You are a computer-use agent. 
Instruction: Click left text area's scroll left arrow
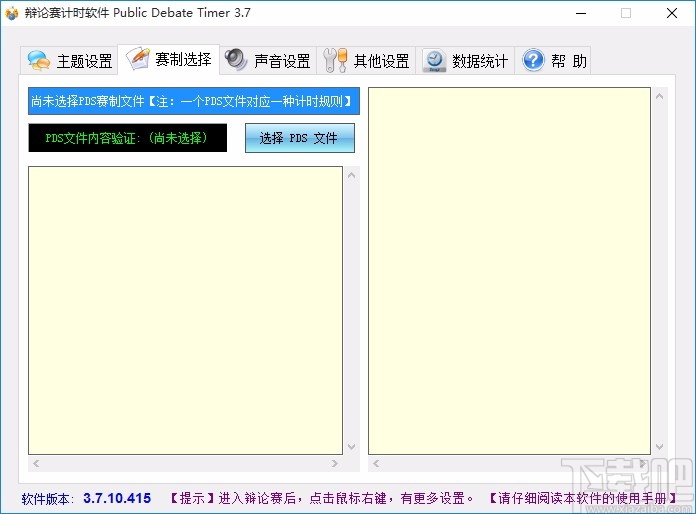pyautogui.click(x=36, y=463)
